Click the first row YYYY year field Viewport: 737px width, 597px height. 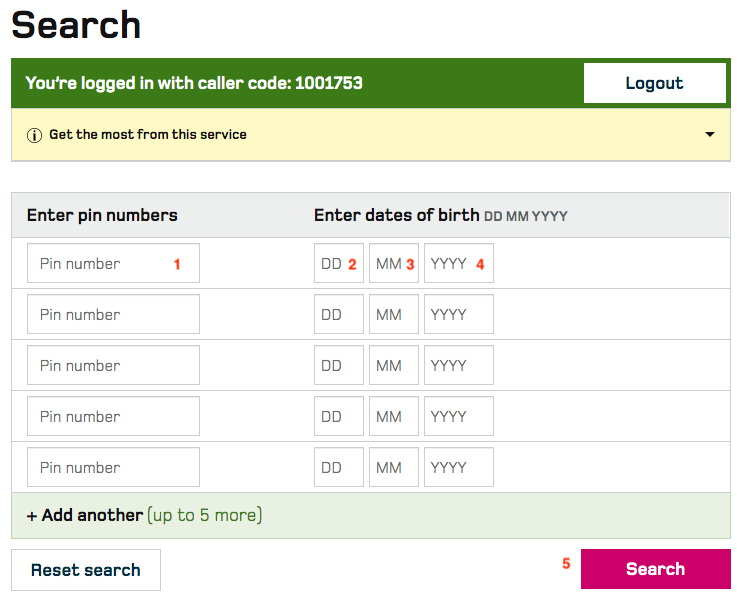pyautogui.click(x=459, y=263)
